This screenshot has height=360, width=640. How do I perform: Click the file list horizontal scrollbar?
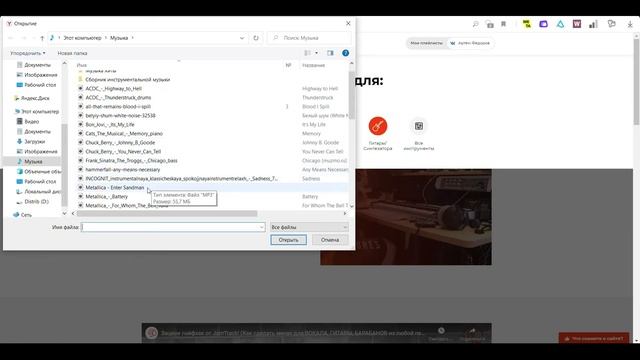pos(167,213)
